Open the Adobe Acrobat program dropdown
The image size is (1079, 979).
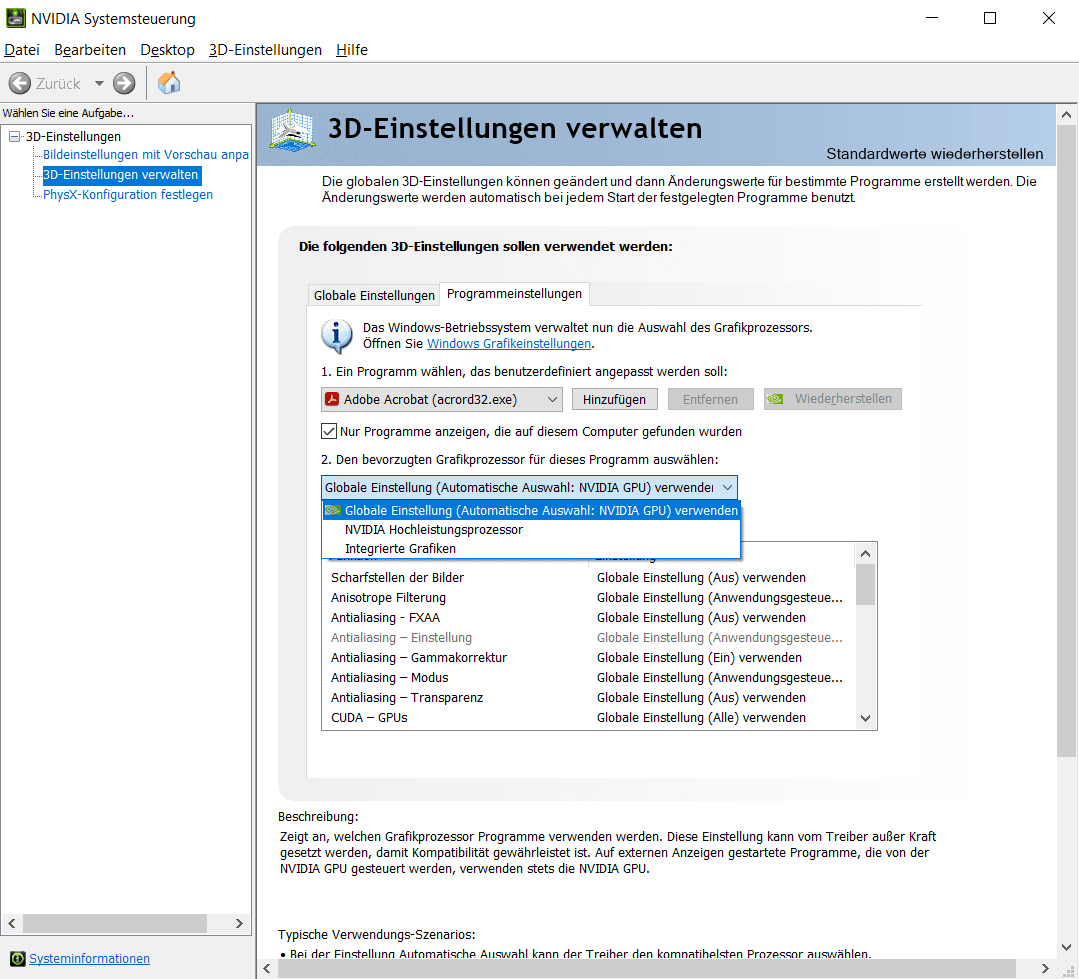(442, 400)
